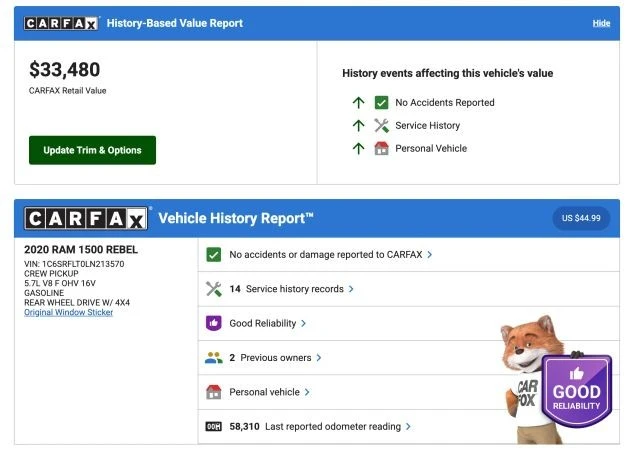Expand No accidents or damage reported chevron

tap(429, 255)
